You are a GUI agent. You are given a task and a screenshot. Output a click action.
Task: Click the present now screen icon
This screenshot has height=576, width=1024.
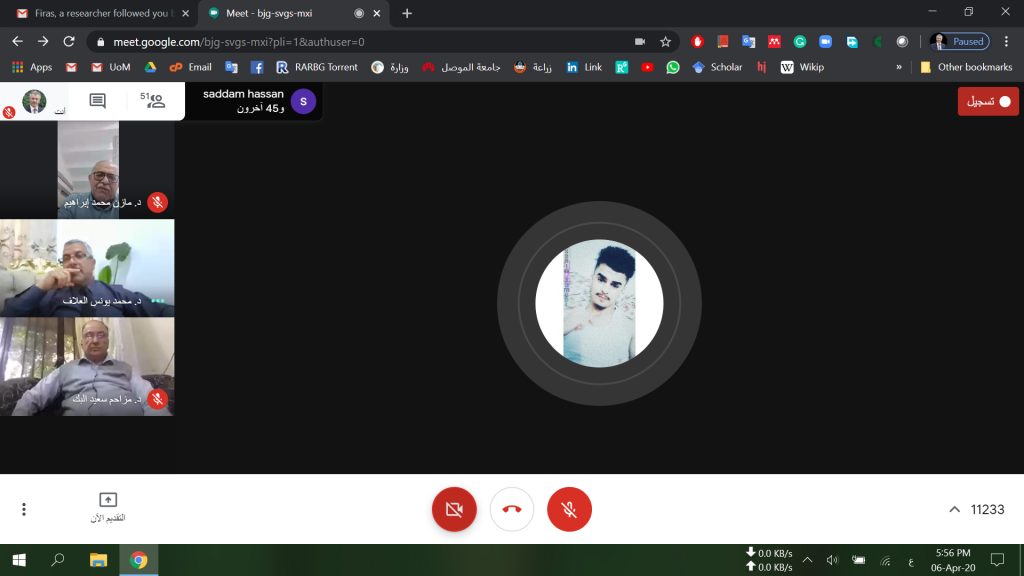point(108,500)
